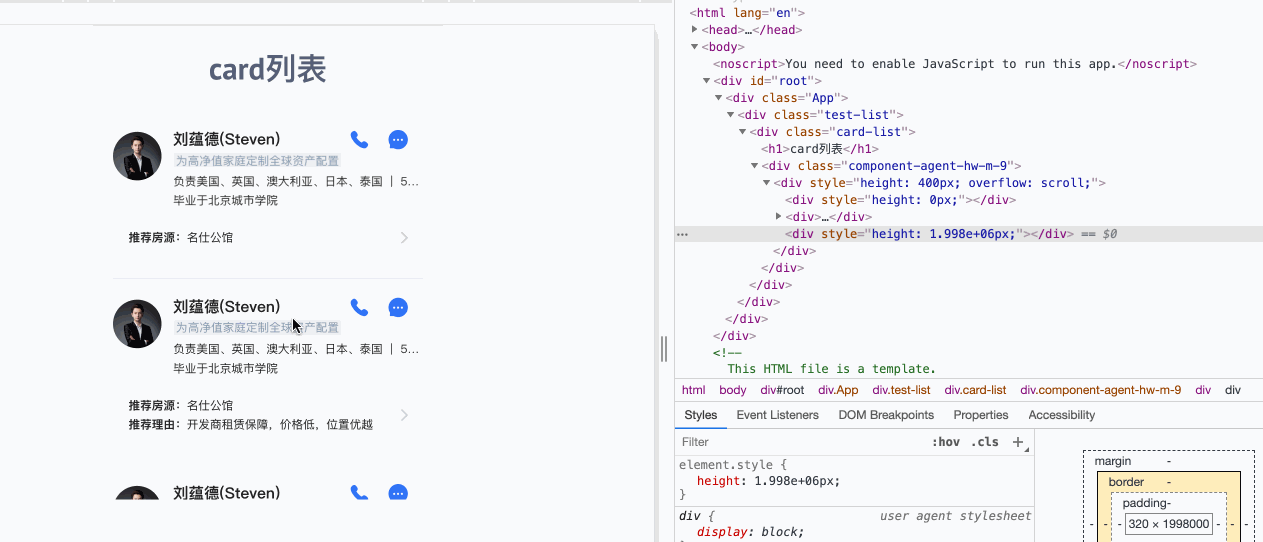This screenshot has width=1263, height=542.
Task: Open the Accessibility tab
Action: (1061, 415)
